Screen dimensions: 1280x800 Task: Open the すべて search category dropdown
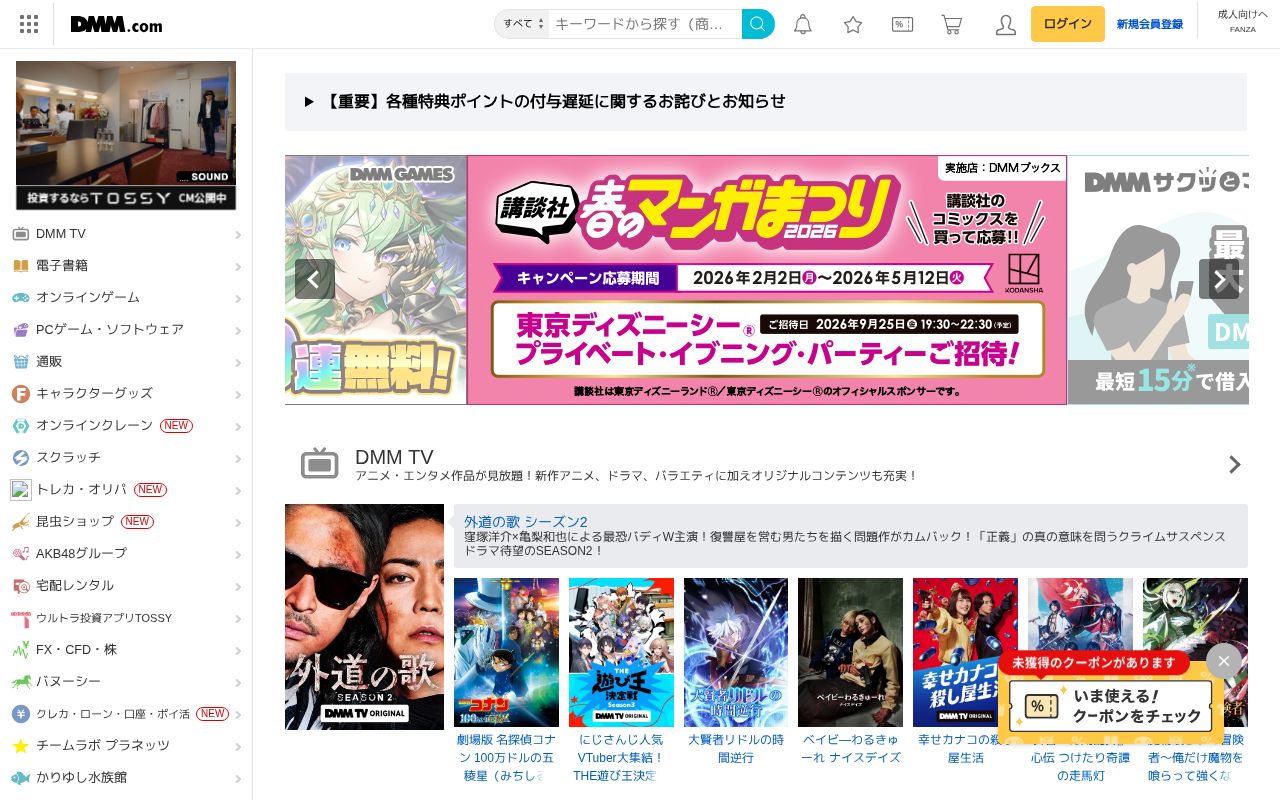(521, 23)
